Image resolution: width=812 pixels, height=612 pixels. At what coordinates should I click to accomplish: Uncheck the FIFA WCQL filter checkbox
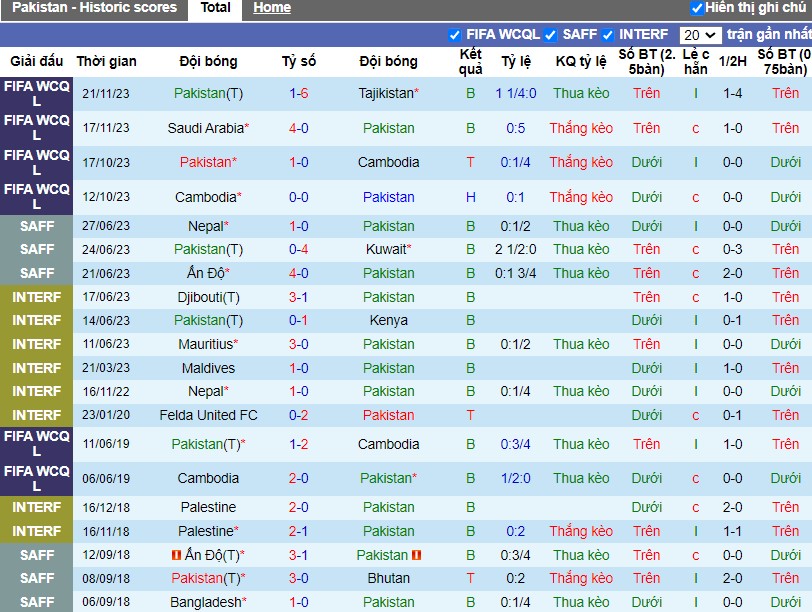click(x=454, y=35)
